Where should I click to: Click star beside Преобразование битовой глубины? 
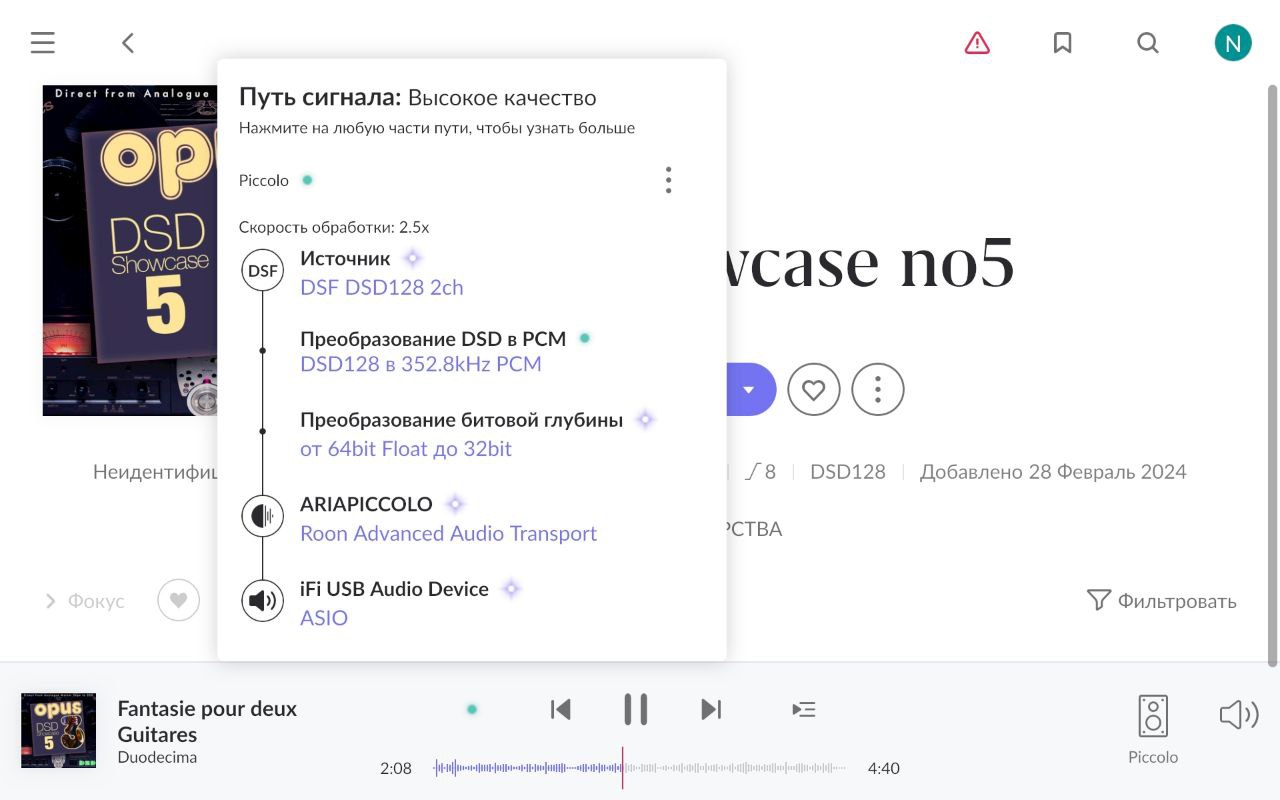pos(645,420)
